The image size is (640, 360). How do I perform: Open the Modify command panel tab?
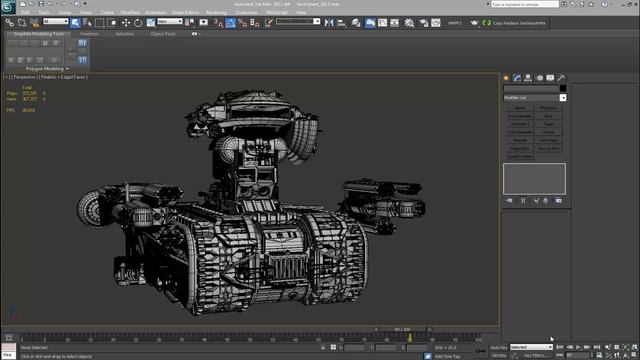[517, 78]
